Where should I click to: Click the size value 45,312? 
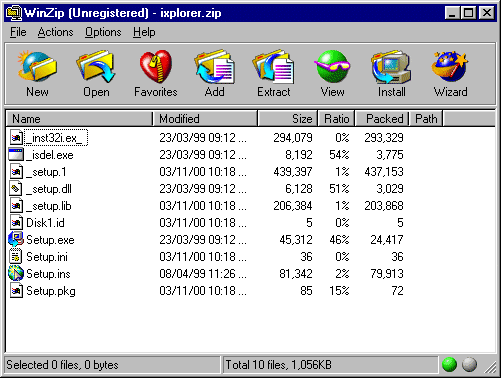[296, 240]
